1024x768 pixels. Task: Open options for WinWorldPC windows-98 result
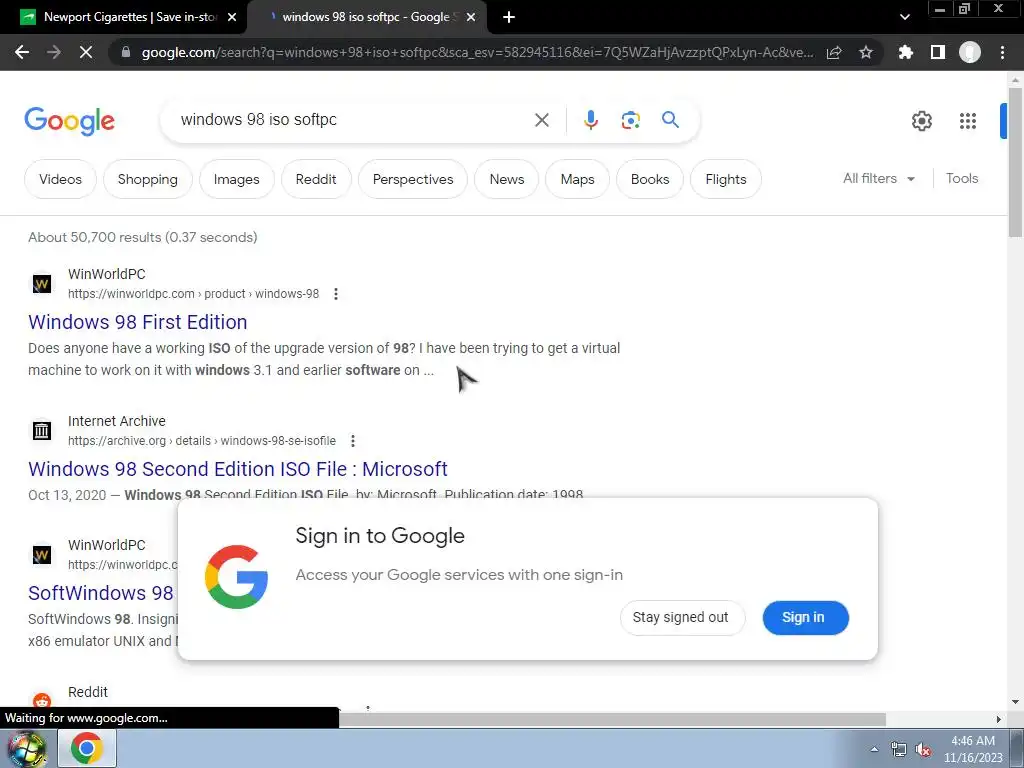(x=336, y=294)
